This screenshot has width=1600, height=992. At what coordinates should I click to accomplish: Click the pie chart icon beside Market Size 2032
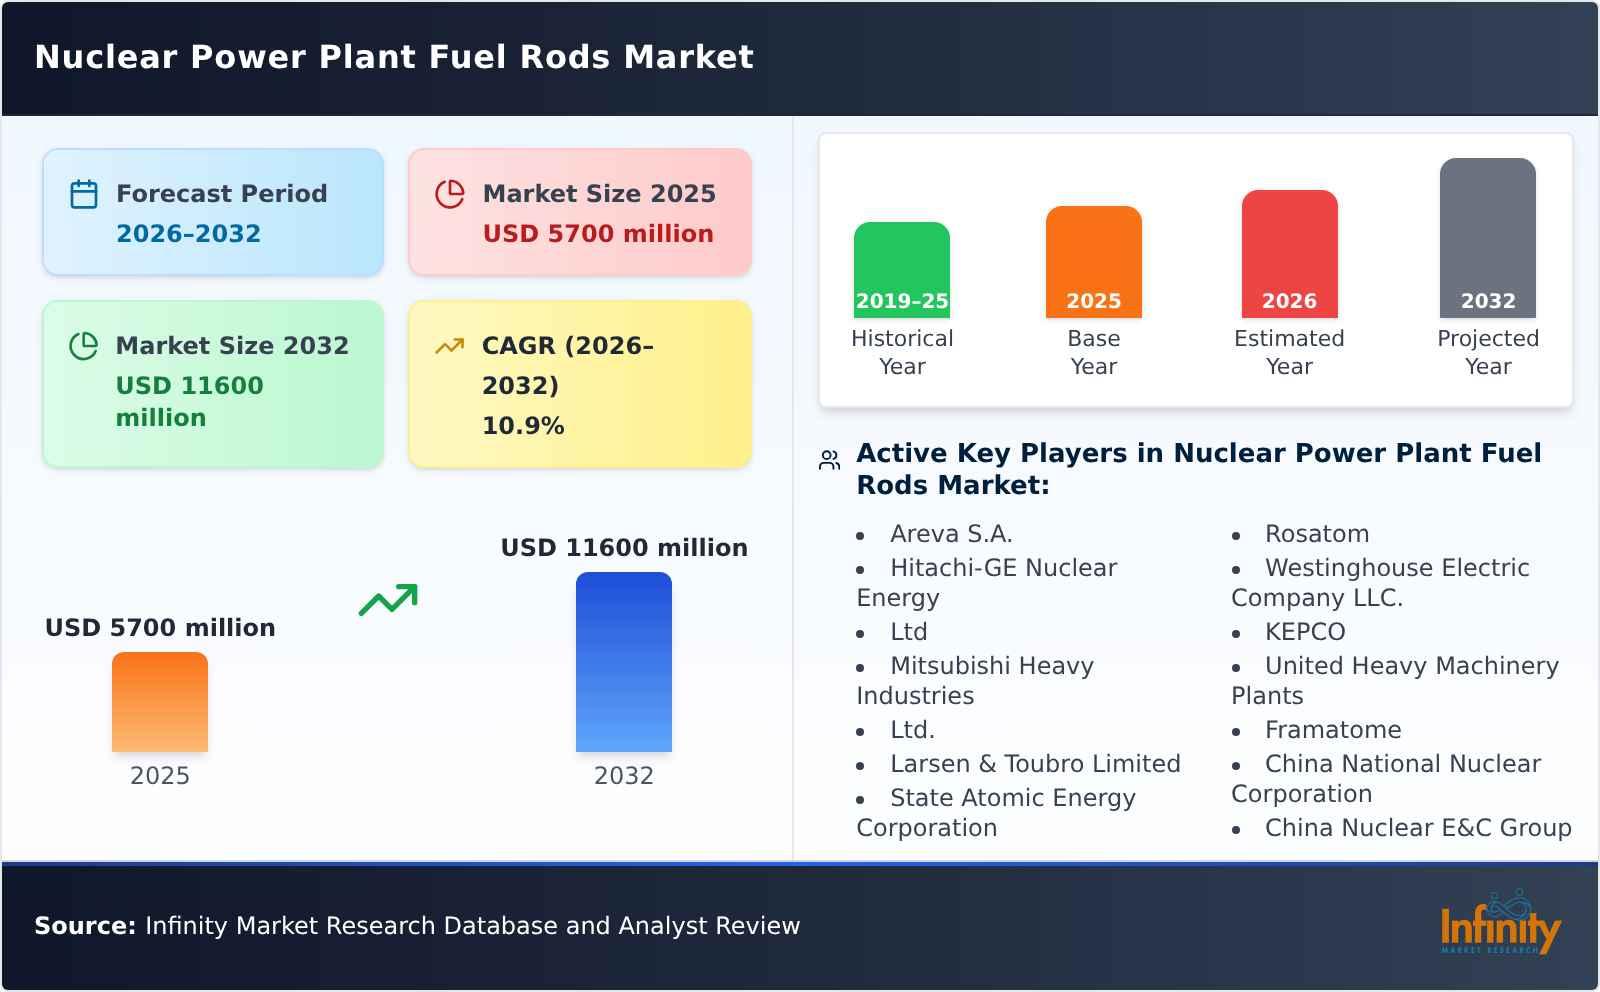pos(84,346)
